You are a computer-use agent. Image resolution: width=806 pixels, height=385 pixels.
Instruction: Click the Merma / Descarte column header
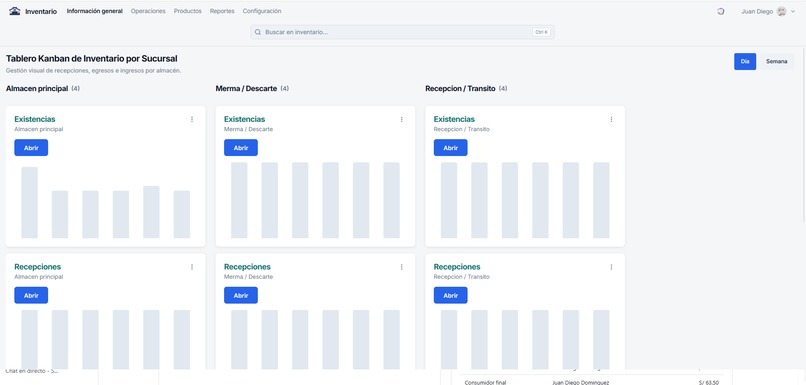coord(246,88)
